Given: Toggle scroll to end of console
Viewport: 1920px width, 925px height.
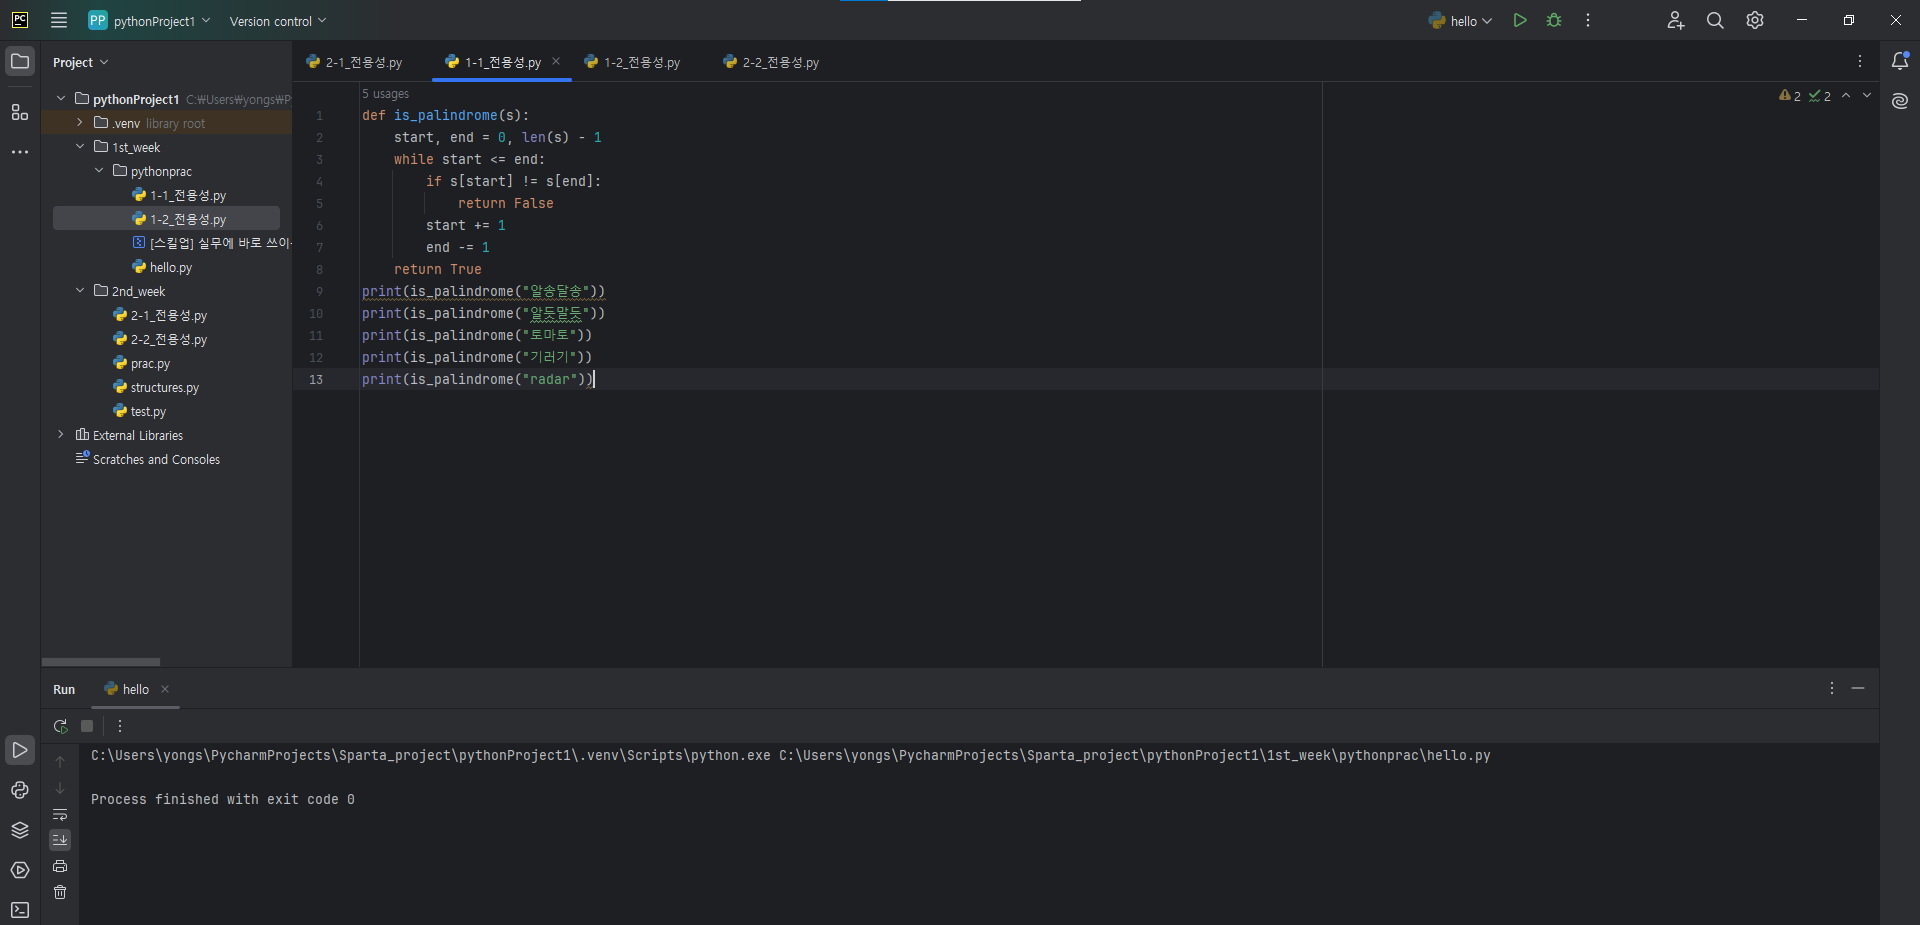Looking at the screenshot, I should (60, 840).
